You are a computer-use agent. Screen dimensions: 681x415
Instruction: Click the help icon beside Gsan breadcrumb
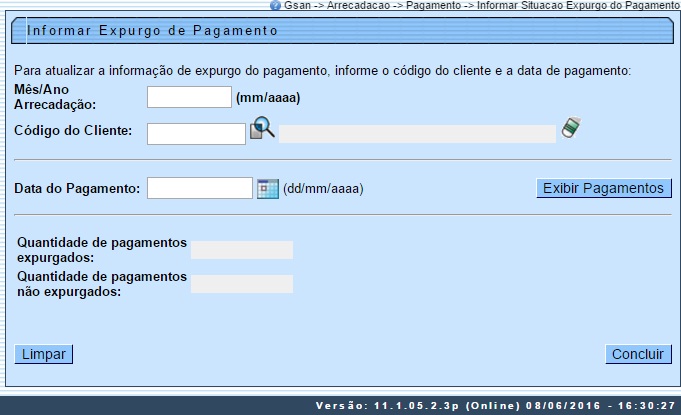coord(275,5)
